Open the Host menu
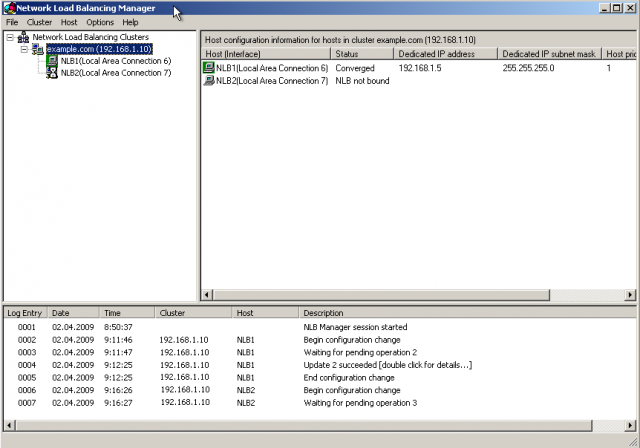 click(69, 22)
